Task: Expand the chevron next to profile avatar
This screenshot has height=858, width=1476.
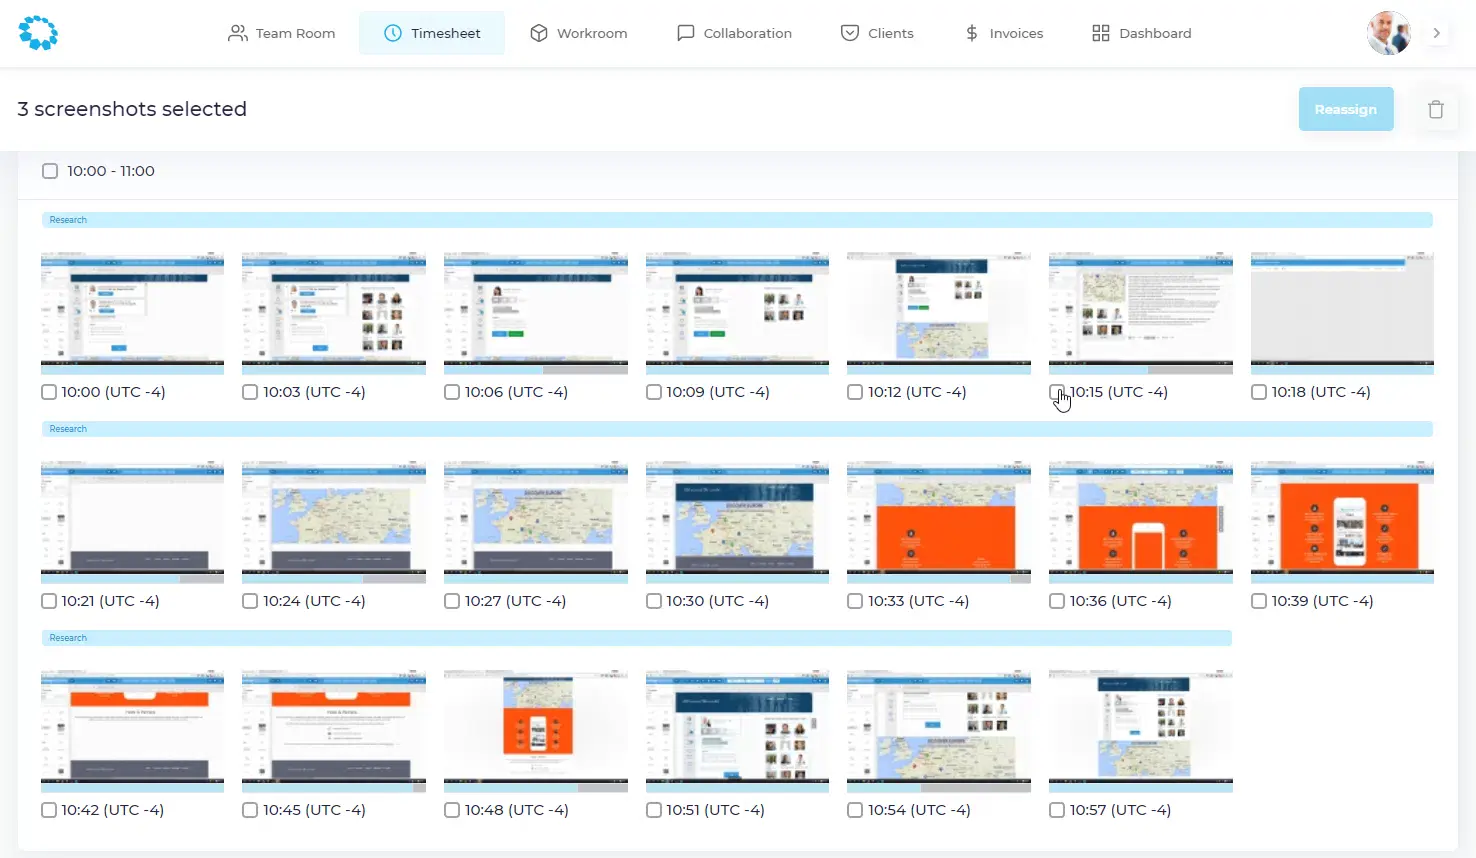Action: 1437,33
